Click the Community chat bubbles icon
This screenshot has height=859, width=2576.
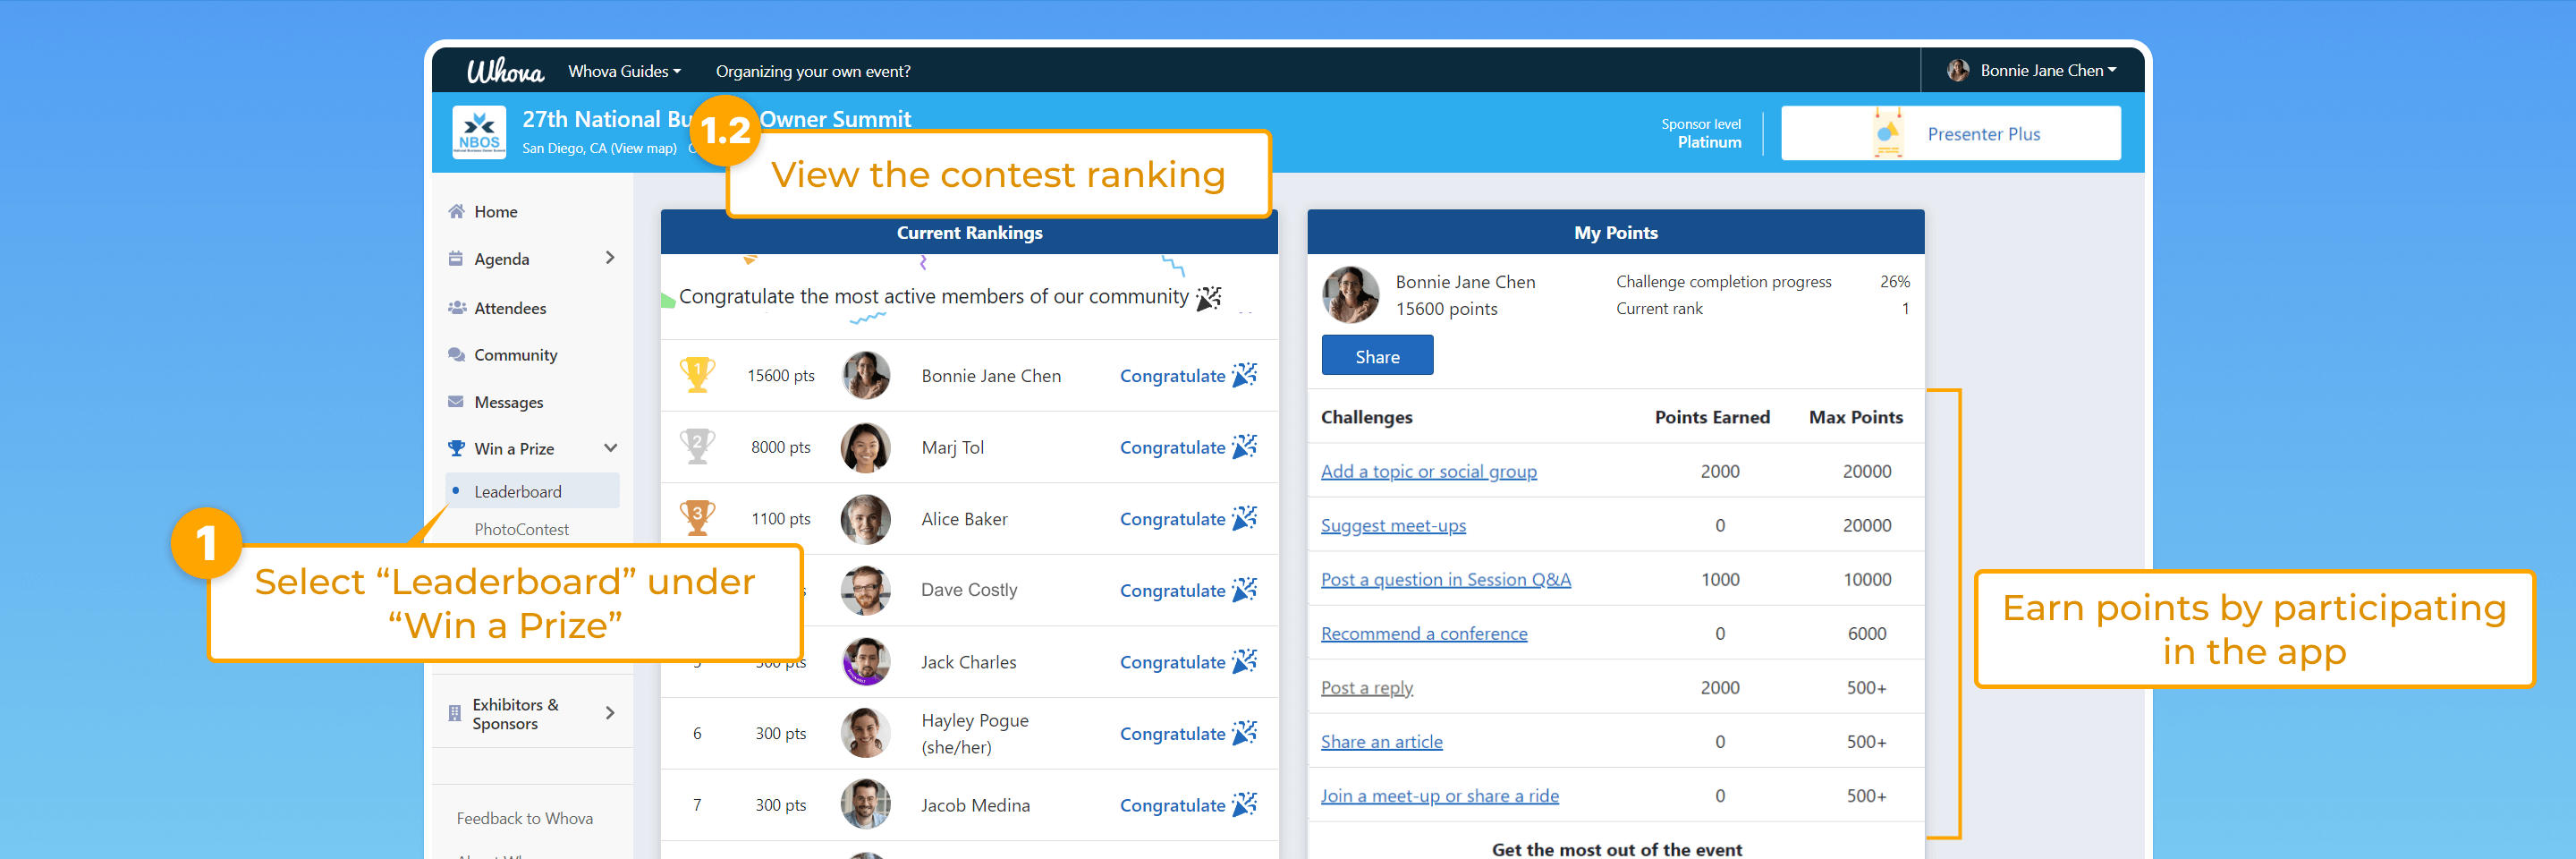pos(456,355)
